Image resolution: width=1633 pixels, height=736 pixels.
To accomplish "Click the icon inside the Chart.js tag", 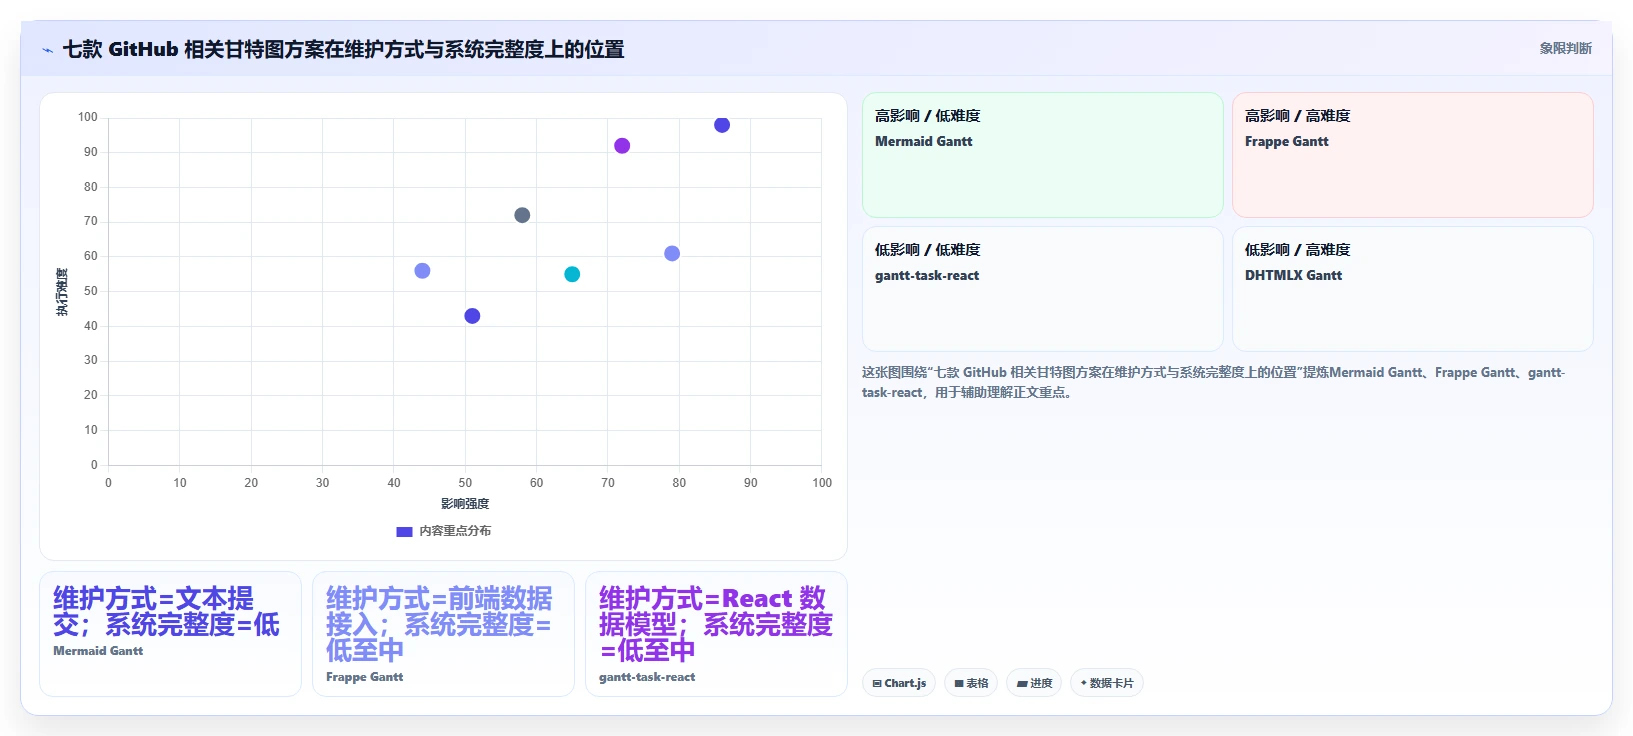I will [x=877, y=684].
